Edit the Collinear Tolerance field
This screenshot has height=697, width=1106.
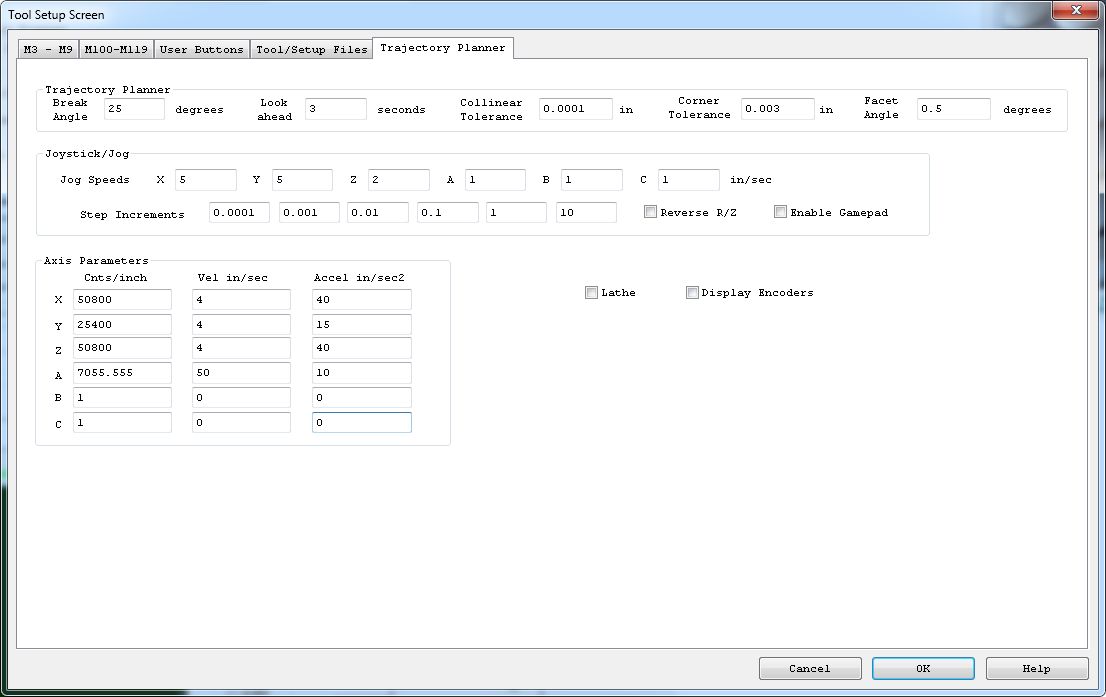[575, 109]
